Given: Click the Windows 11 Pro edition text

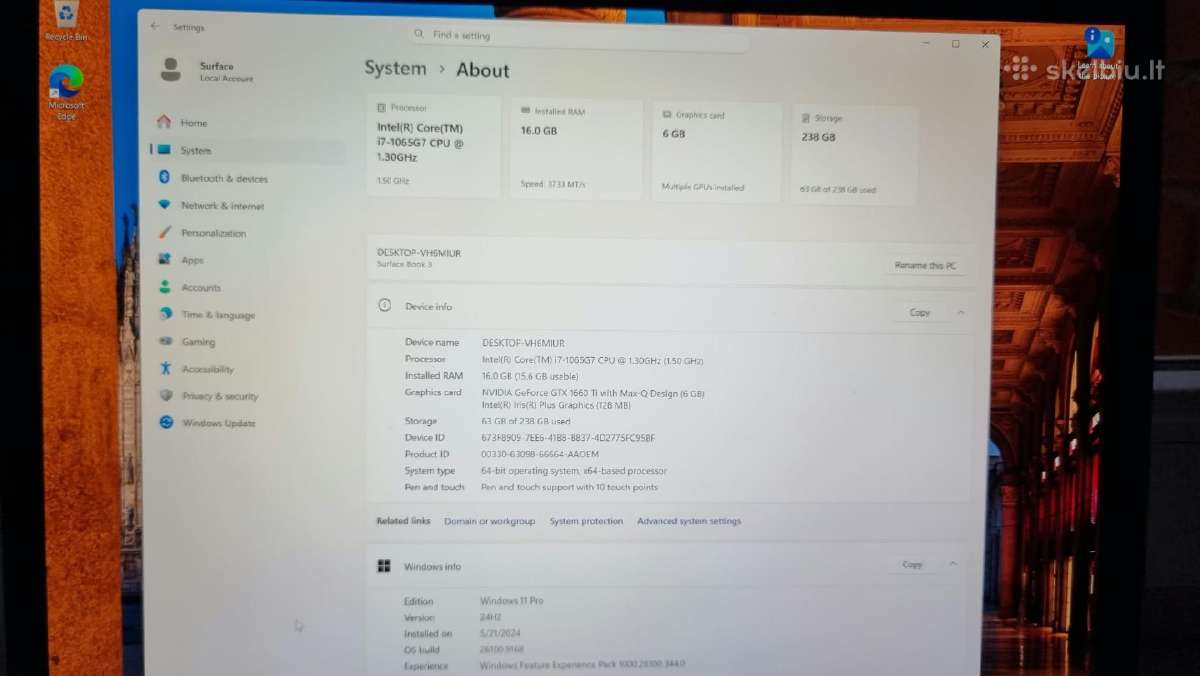Looking at the screenshot, I should (x=511, y=601).
